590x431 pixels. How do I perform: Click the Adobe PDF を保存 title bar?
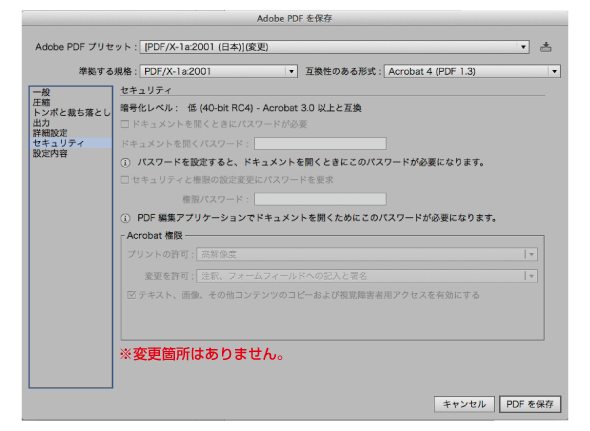[295, 18]
